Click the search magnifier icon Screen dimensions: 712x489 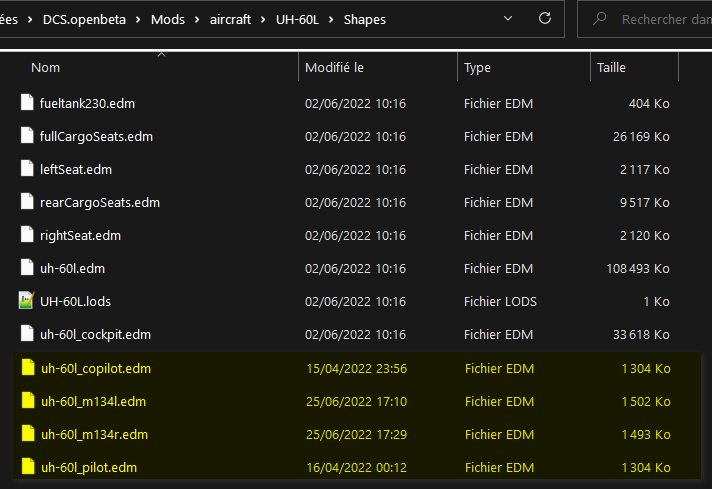[x=600, y=19]
